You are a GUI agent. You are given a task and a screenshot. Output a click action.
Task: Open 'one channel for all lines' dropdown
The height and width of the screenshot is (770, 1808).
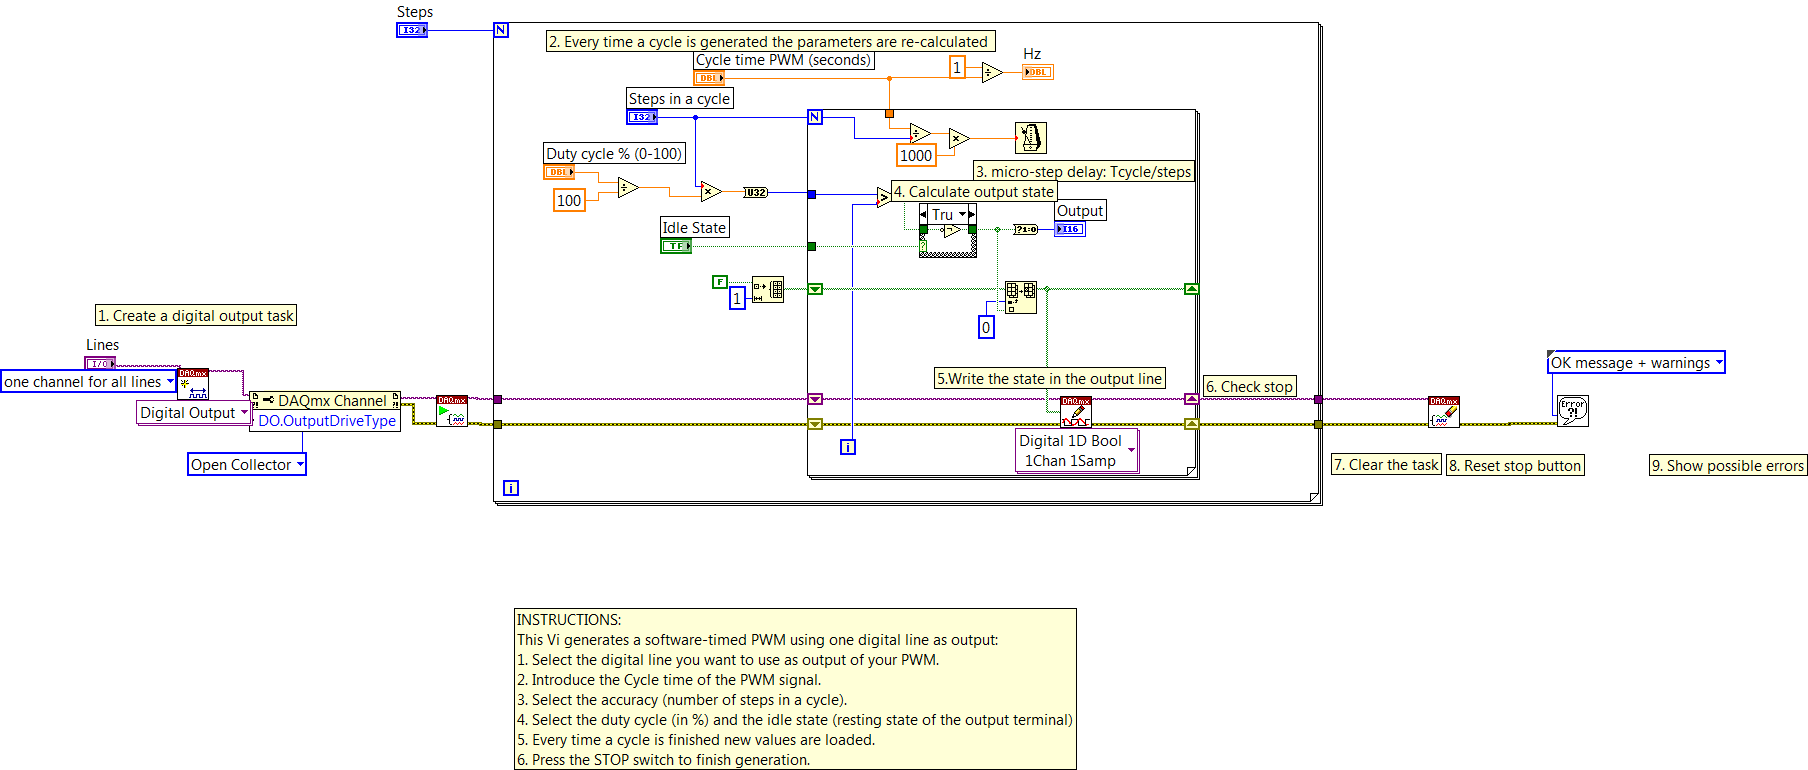coord(170,382)
